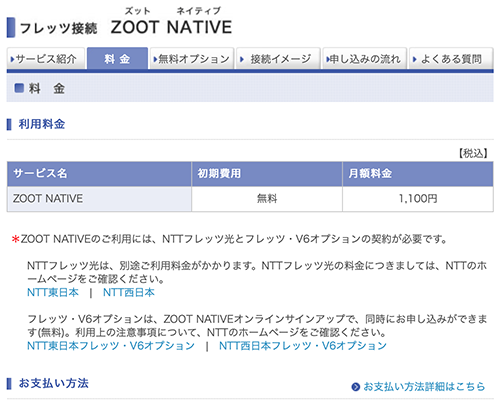The width and height of the screenshot is (500, 414).
Task: Click the arrow icon on よくある質問 tab
Action: (414, 59)
